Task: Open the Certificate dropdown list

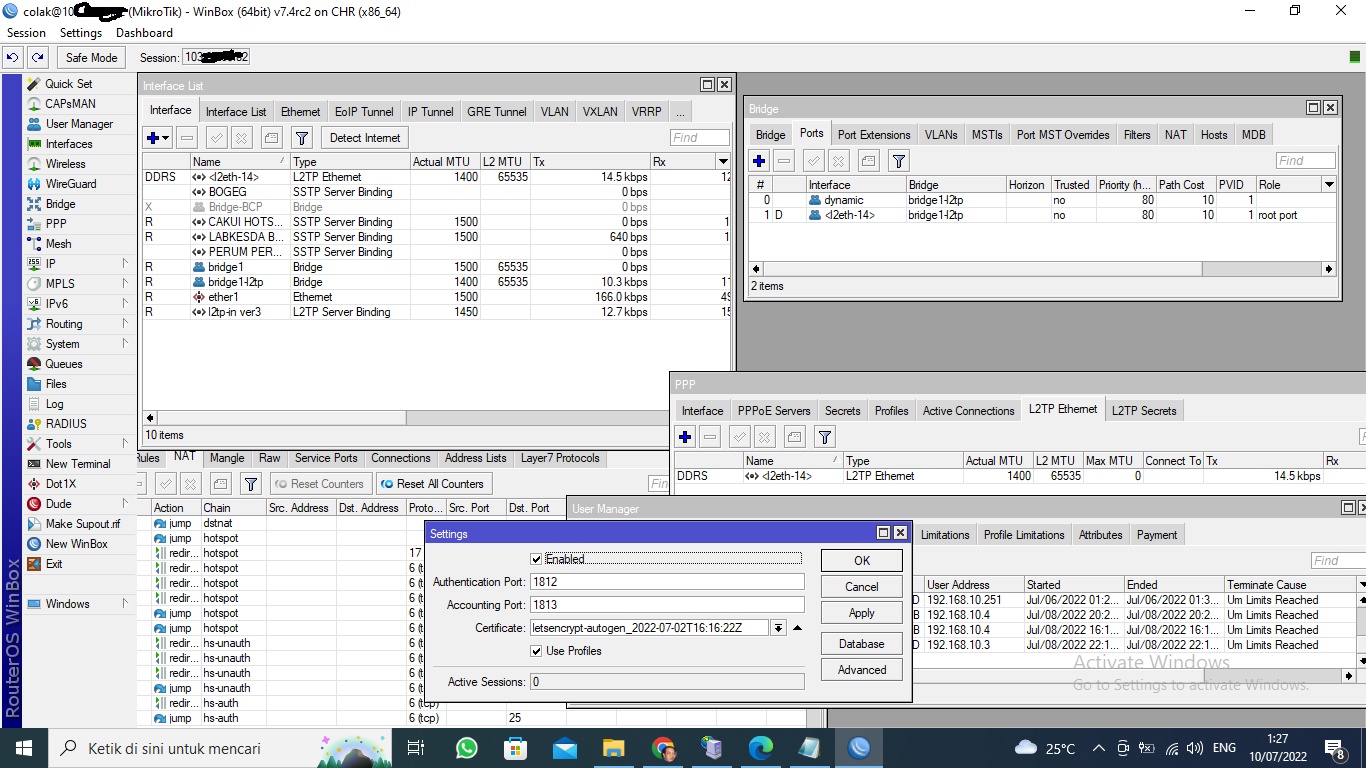Action: (778, 628)
